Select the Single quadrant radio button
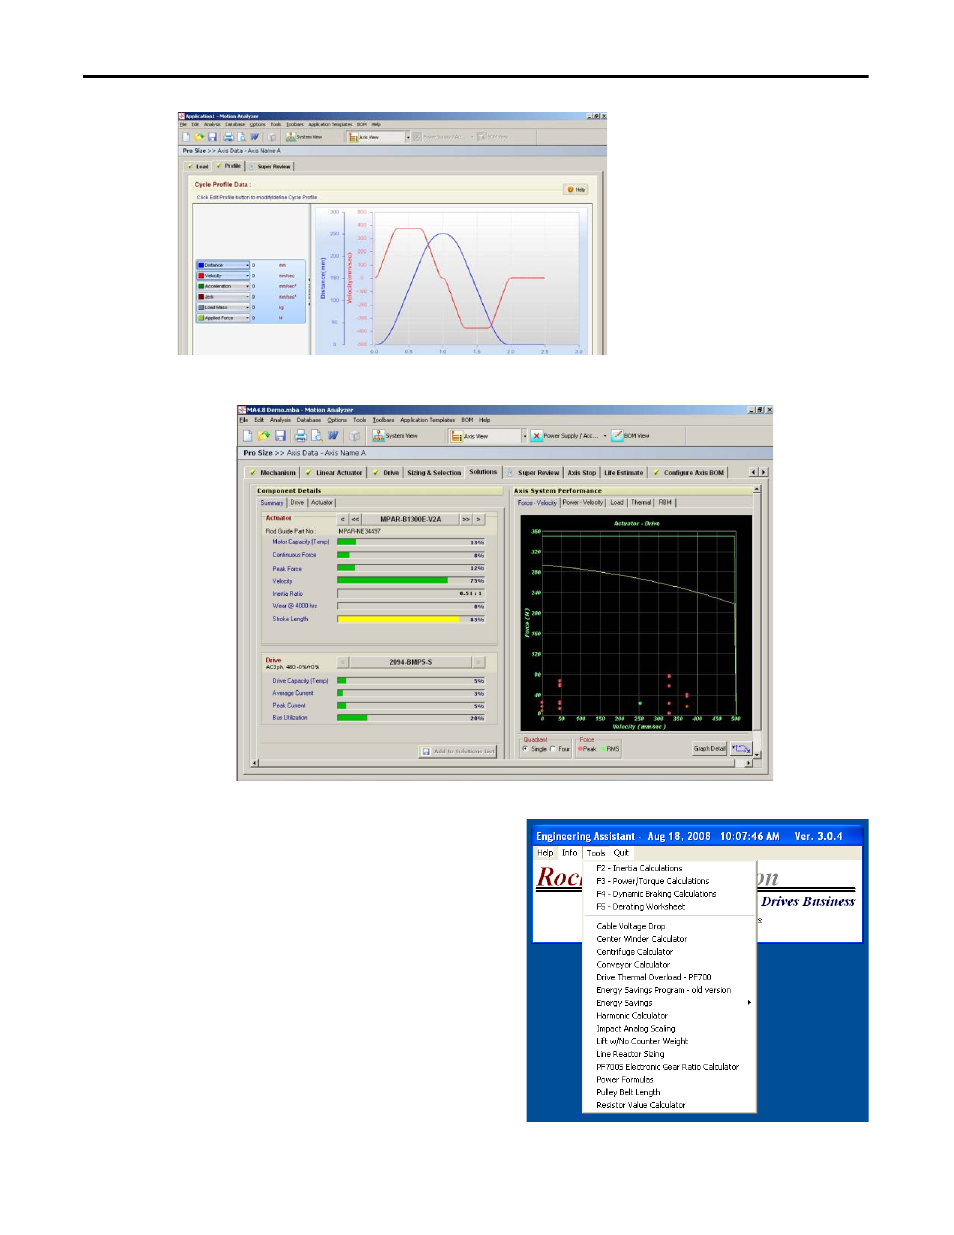This screenshot has width=954, height=1235. [x=525, y=749]
